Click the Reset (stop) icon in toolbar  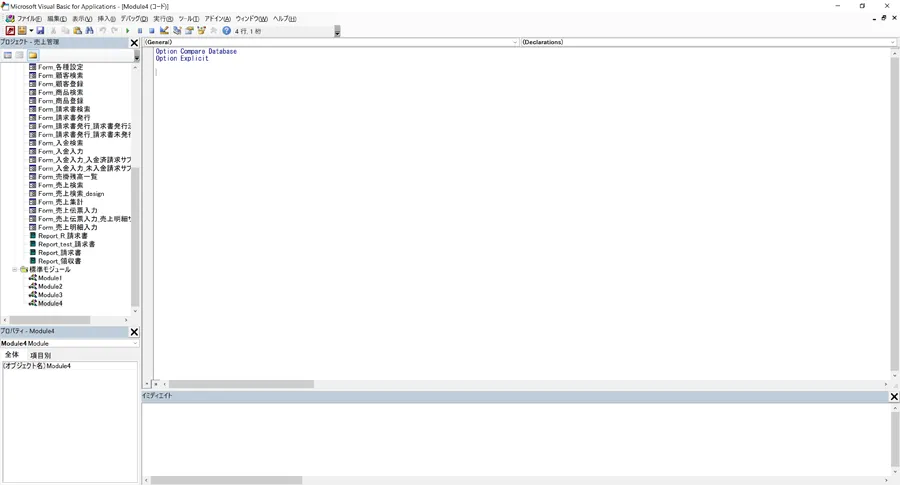coord(151,31)
